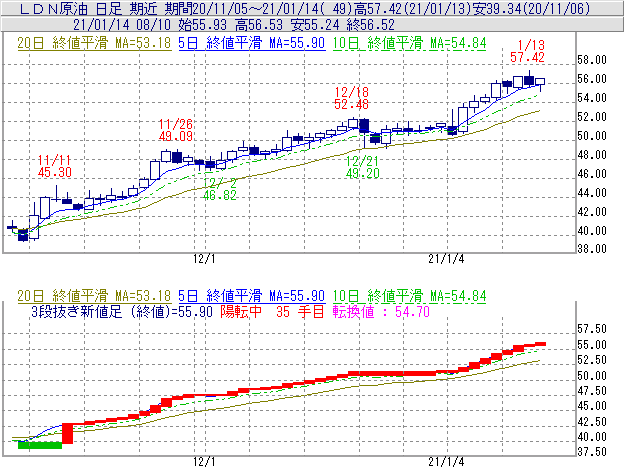Click the 38.00 price axis label
624x473 pixels.
[x=592, y=249]
